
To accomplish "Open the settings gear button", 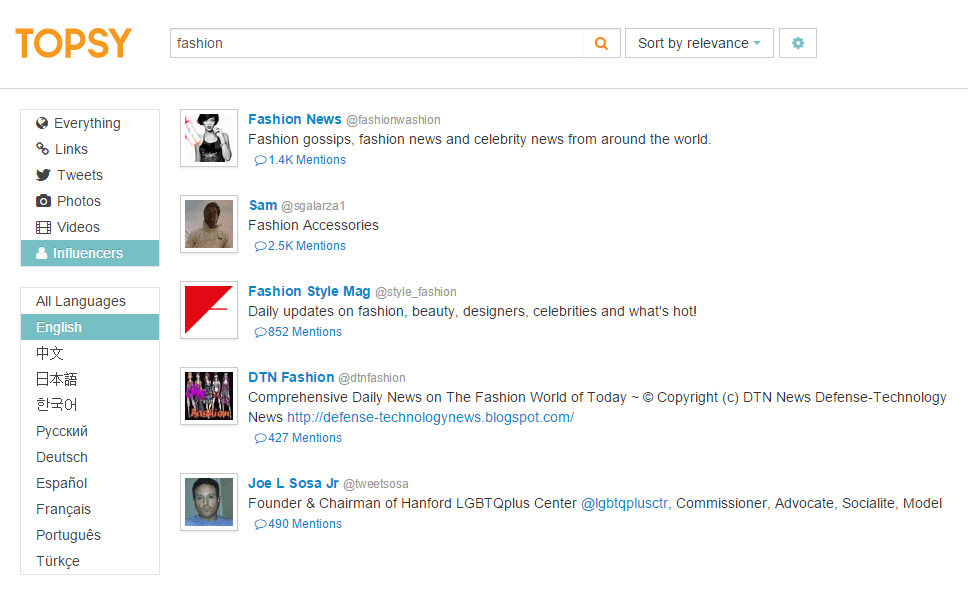I will pos(797,43).
